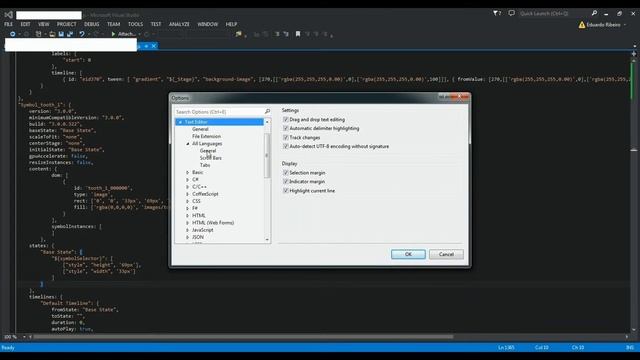Image resolution: width=640 pixels, height=360 pixels.
Task: Click the yellow warning icon beside user name
Action: tap(582, 25)
